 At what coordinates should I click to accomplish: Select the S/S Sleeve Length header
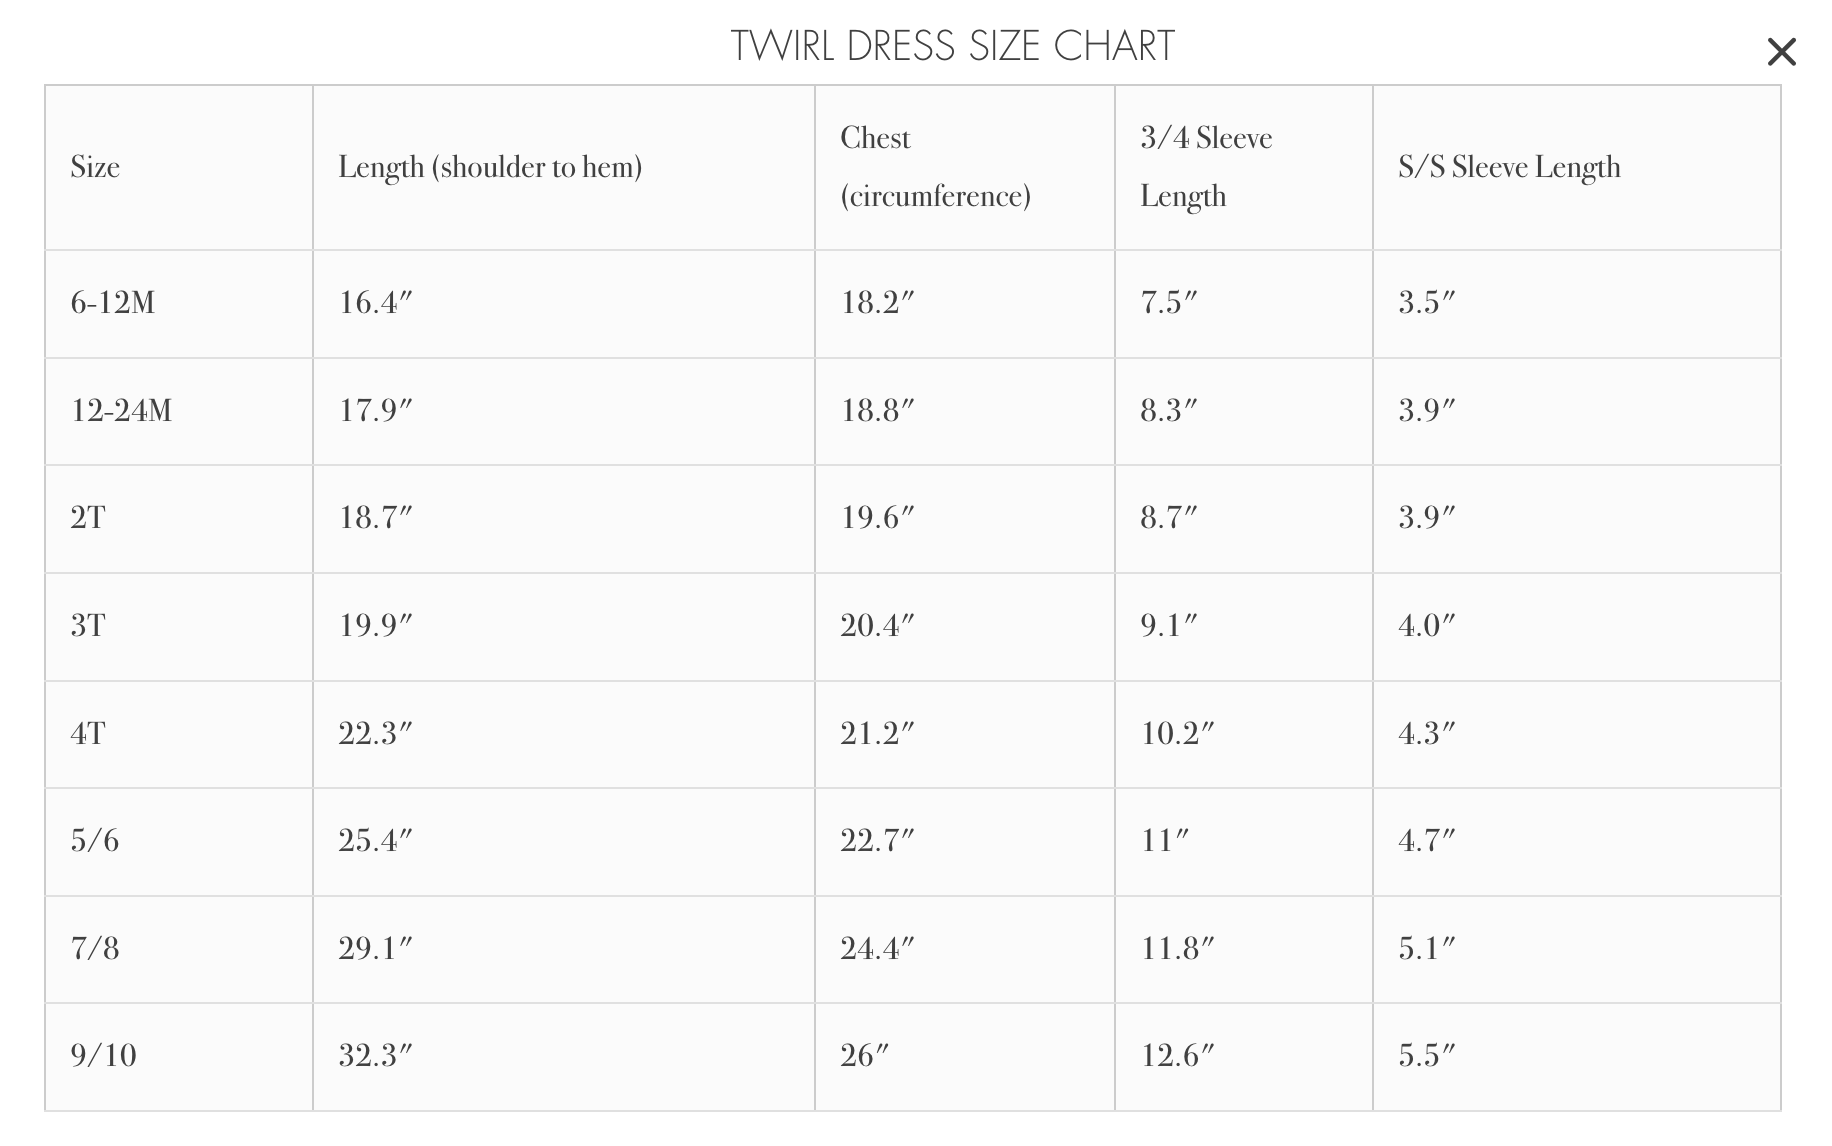point(1509,167)
